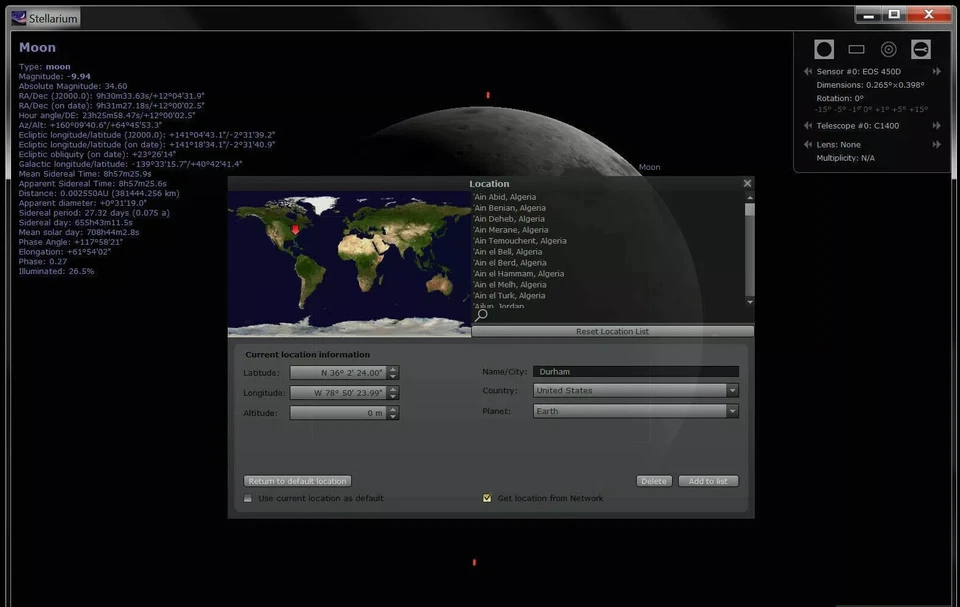Click the Add to list button
This screenshot has height=607, width=960.
pyautogui.click(x=708, y=480)
